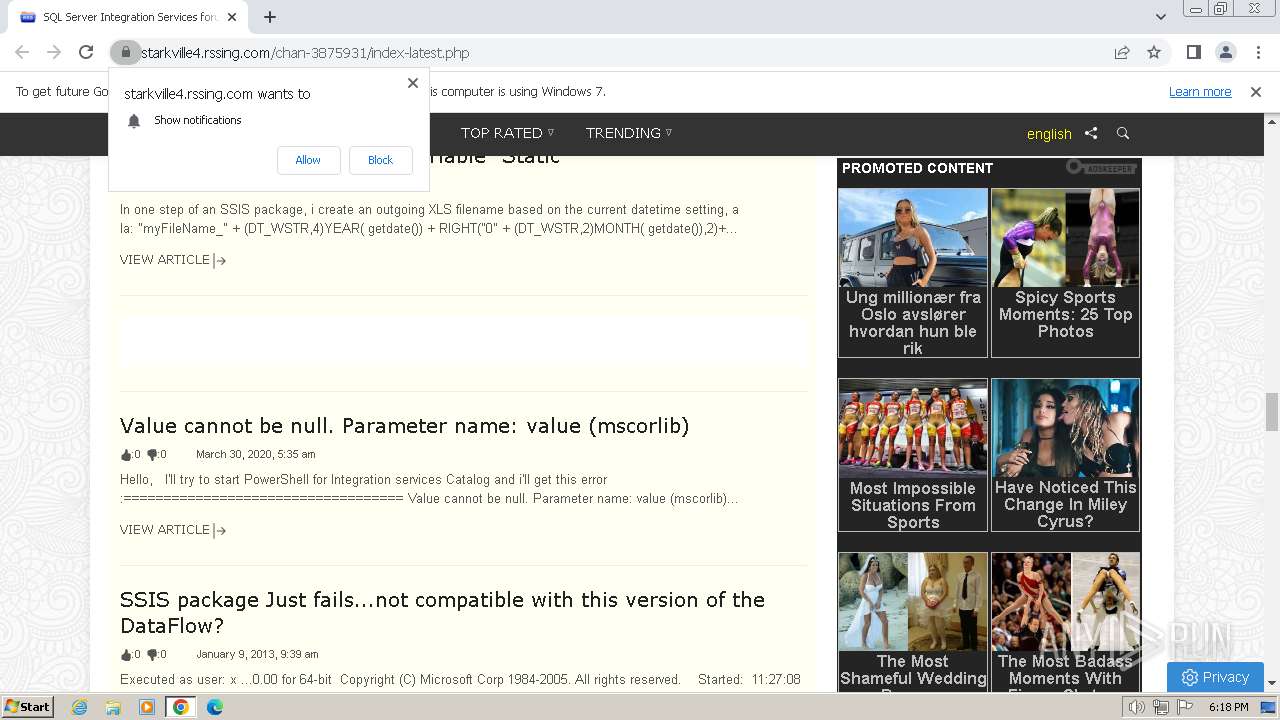Click the lock site info icon
This screenshot has height=720, width=1280.
pyautogui.click(x=125, y=52)
